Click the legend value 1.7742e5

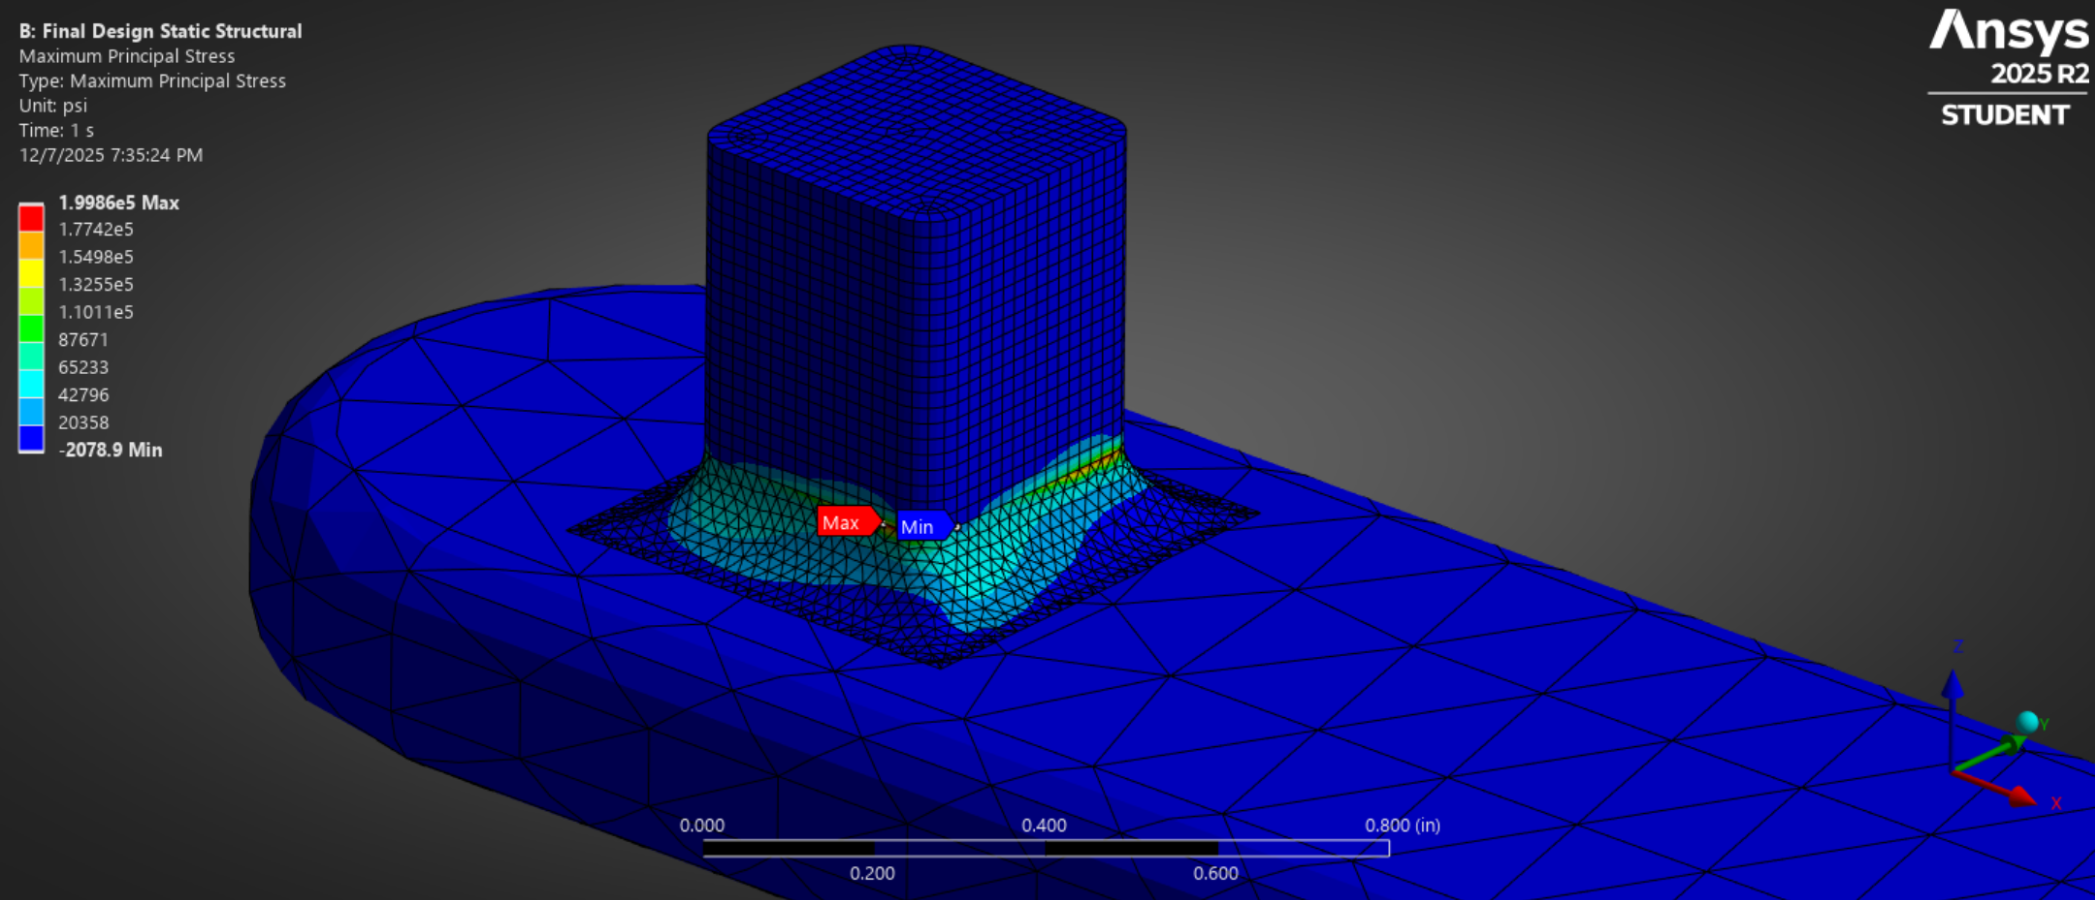(96, 230)
